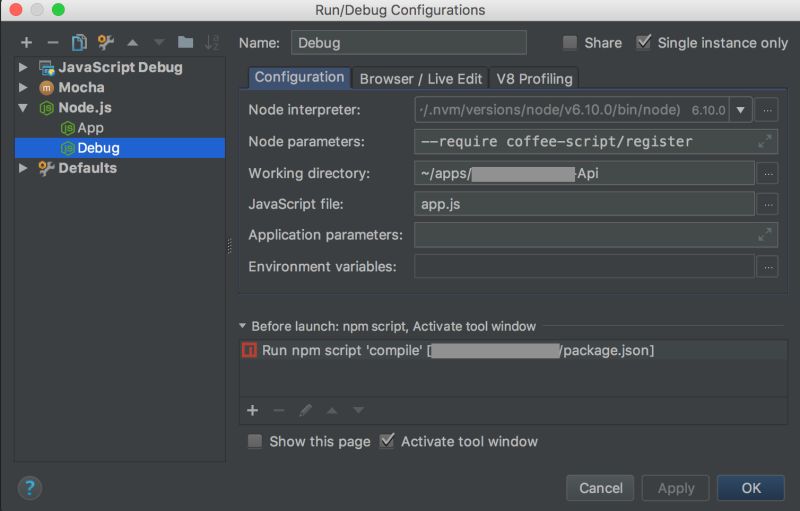Sort configurations alphabetically
800x511 pixels.
pos(212,43)
